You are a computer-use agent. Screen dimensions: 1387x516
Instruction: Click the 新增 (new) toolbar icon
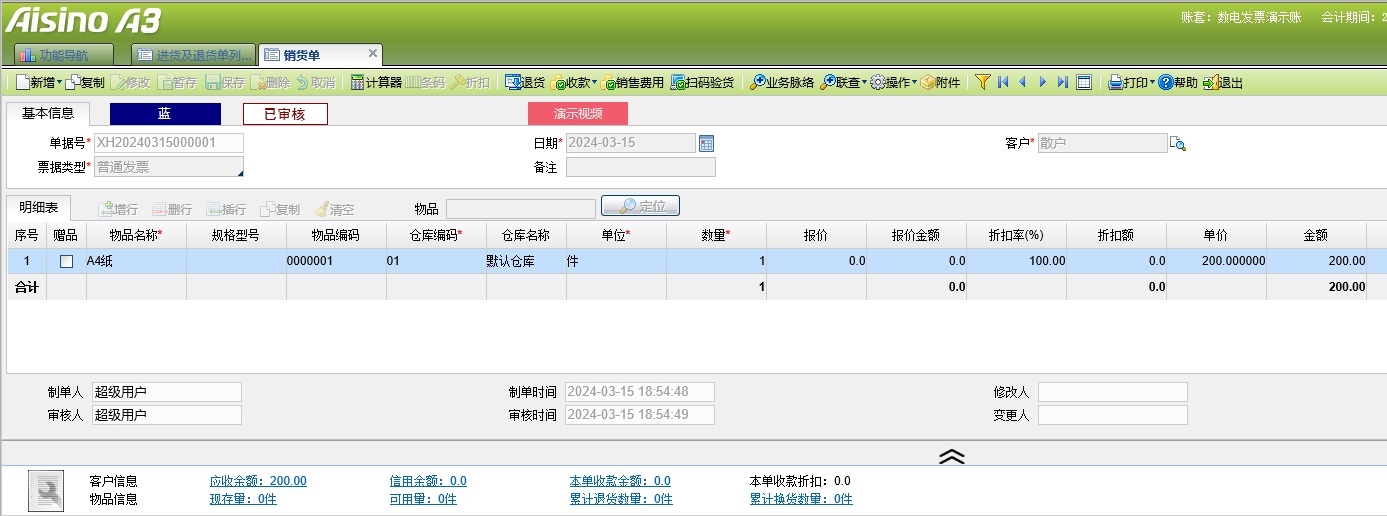click(x=22, y=83)
